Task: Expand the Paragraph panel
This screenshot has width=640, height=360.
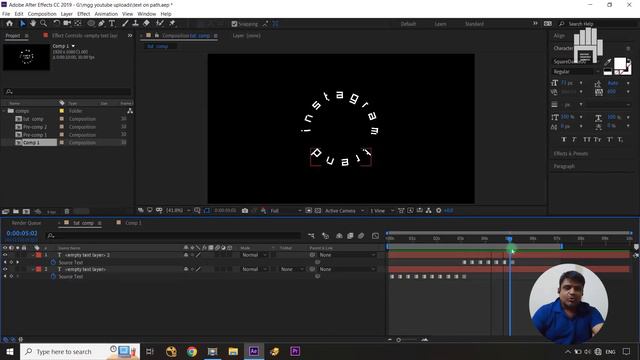Action: (x=564, y=166)
